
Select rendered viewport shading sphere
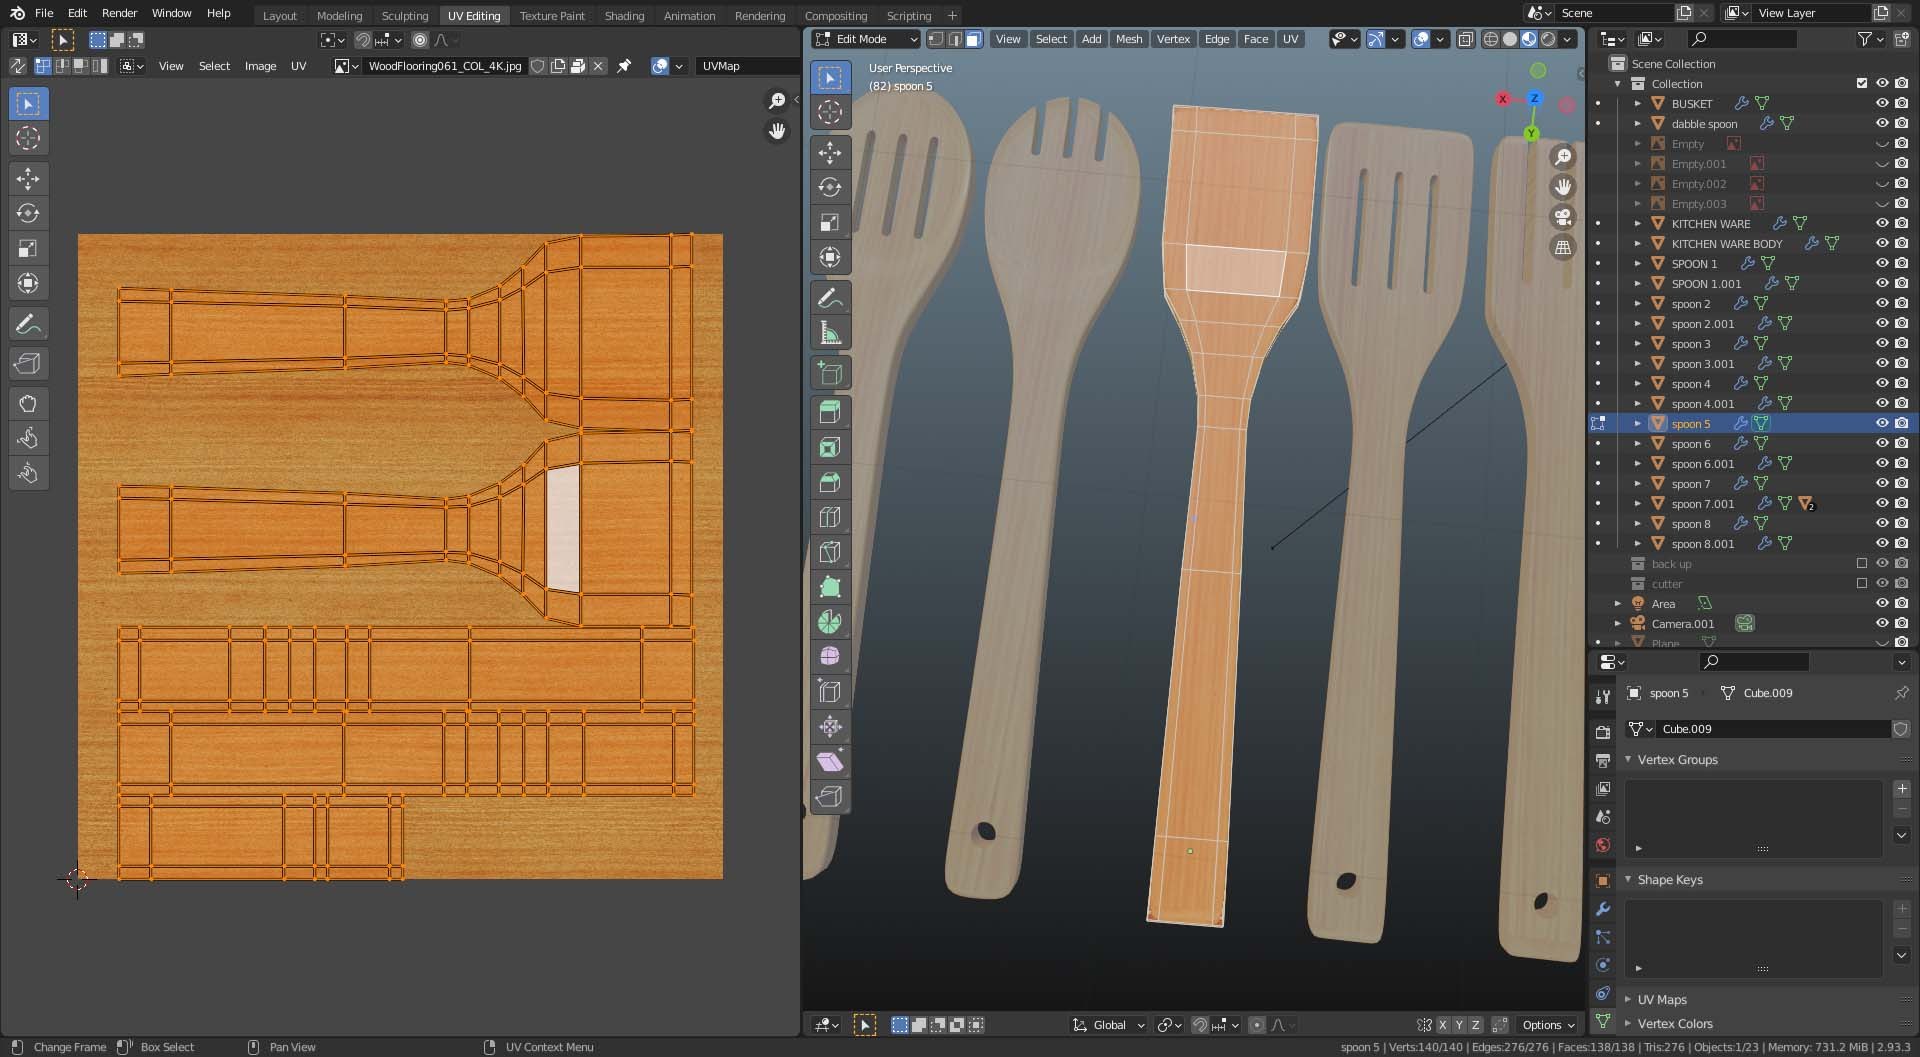1548,39
